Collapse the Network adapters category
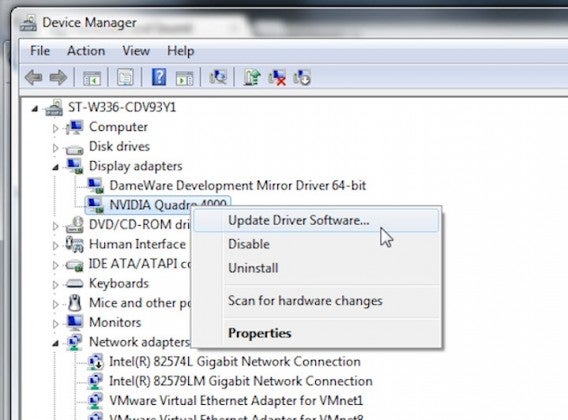 (x=55, y=343)
